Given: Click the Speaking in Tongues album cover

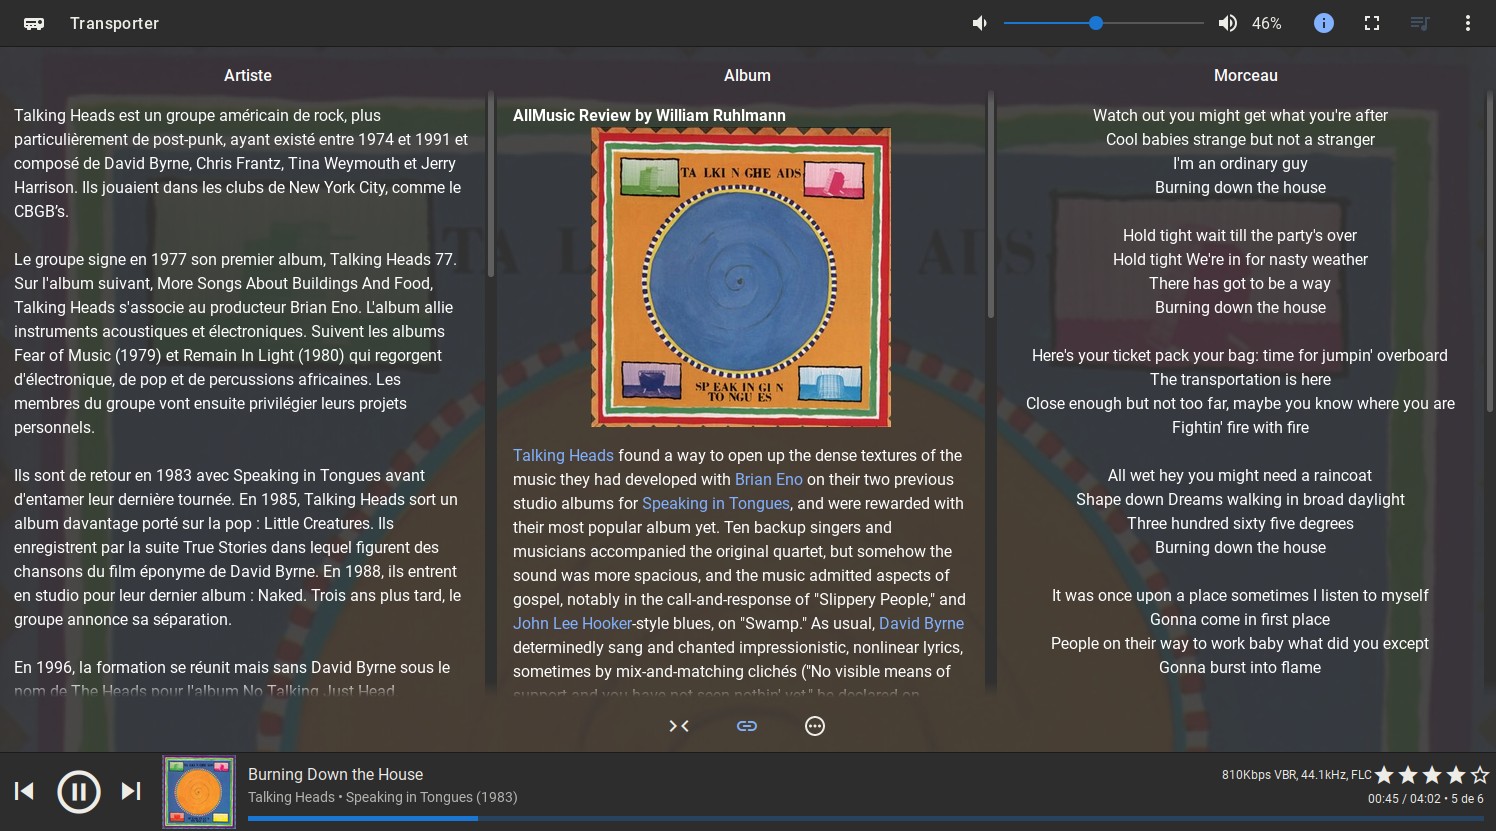Looking at the screenshot, I should (x=741, y=277).
